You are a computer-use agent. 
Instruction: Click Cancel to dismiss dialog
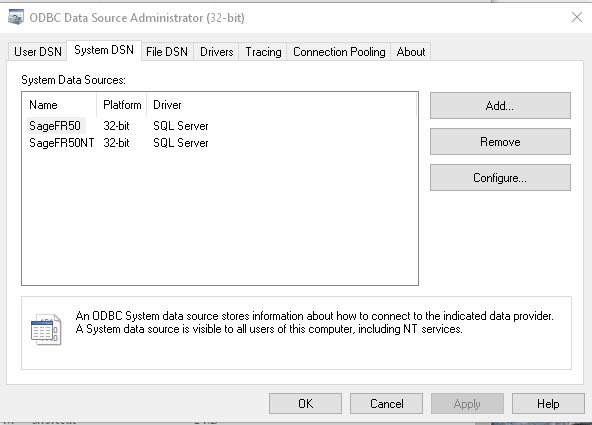click(386, 403)
